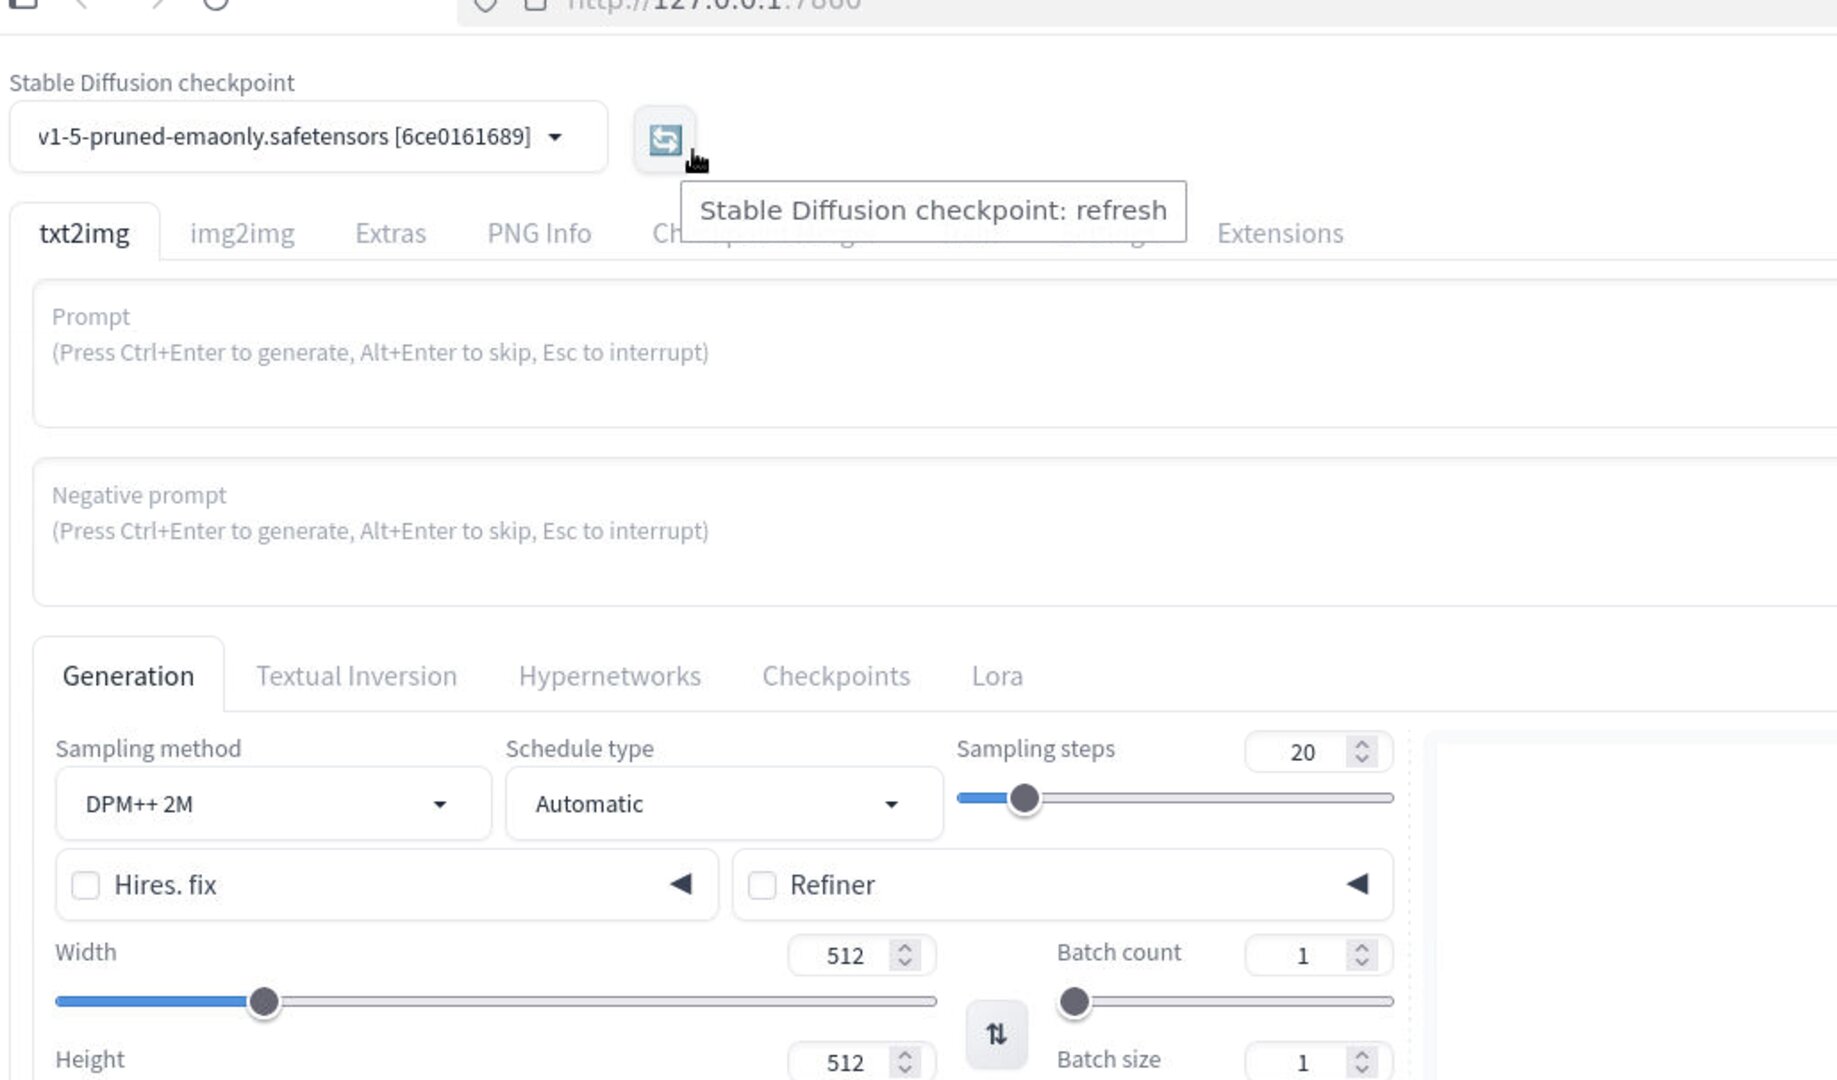Image resolution: width=1837 pixels, height=1080 pixels.
Task: Enable Hires. fix
Action: (x=85, y=885)
